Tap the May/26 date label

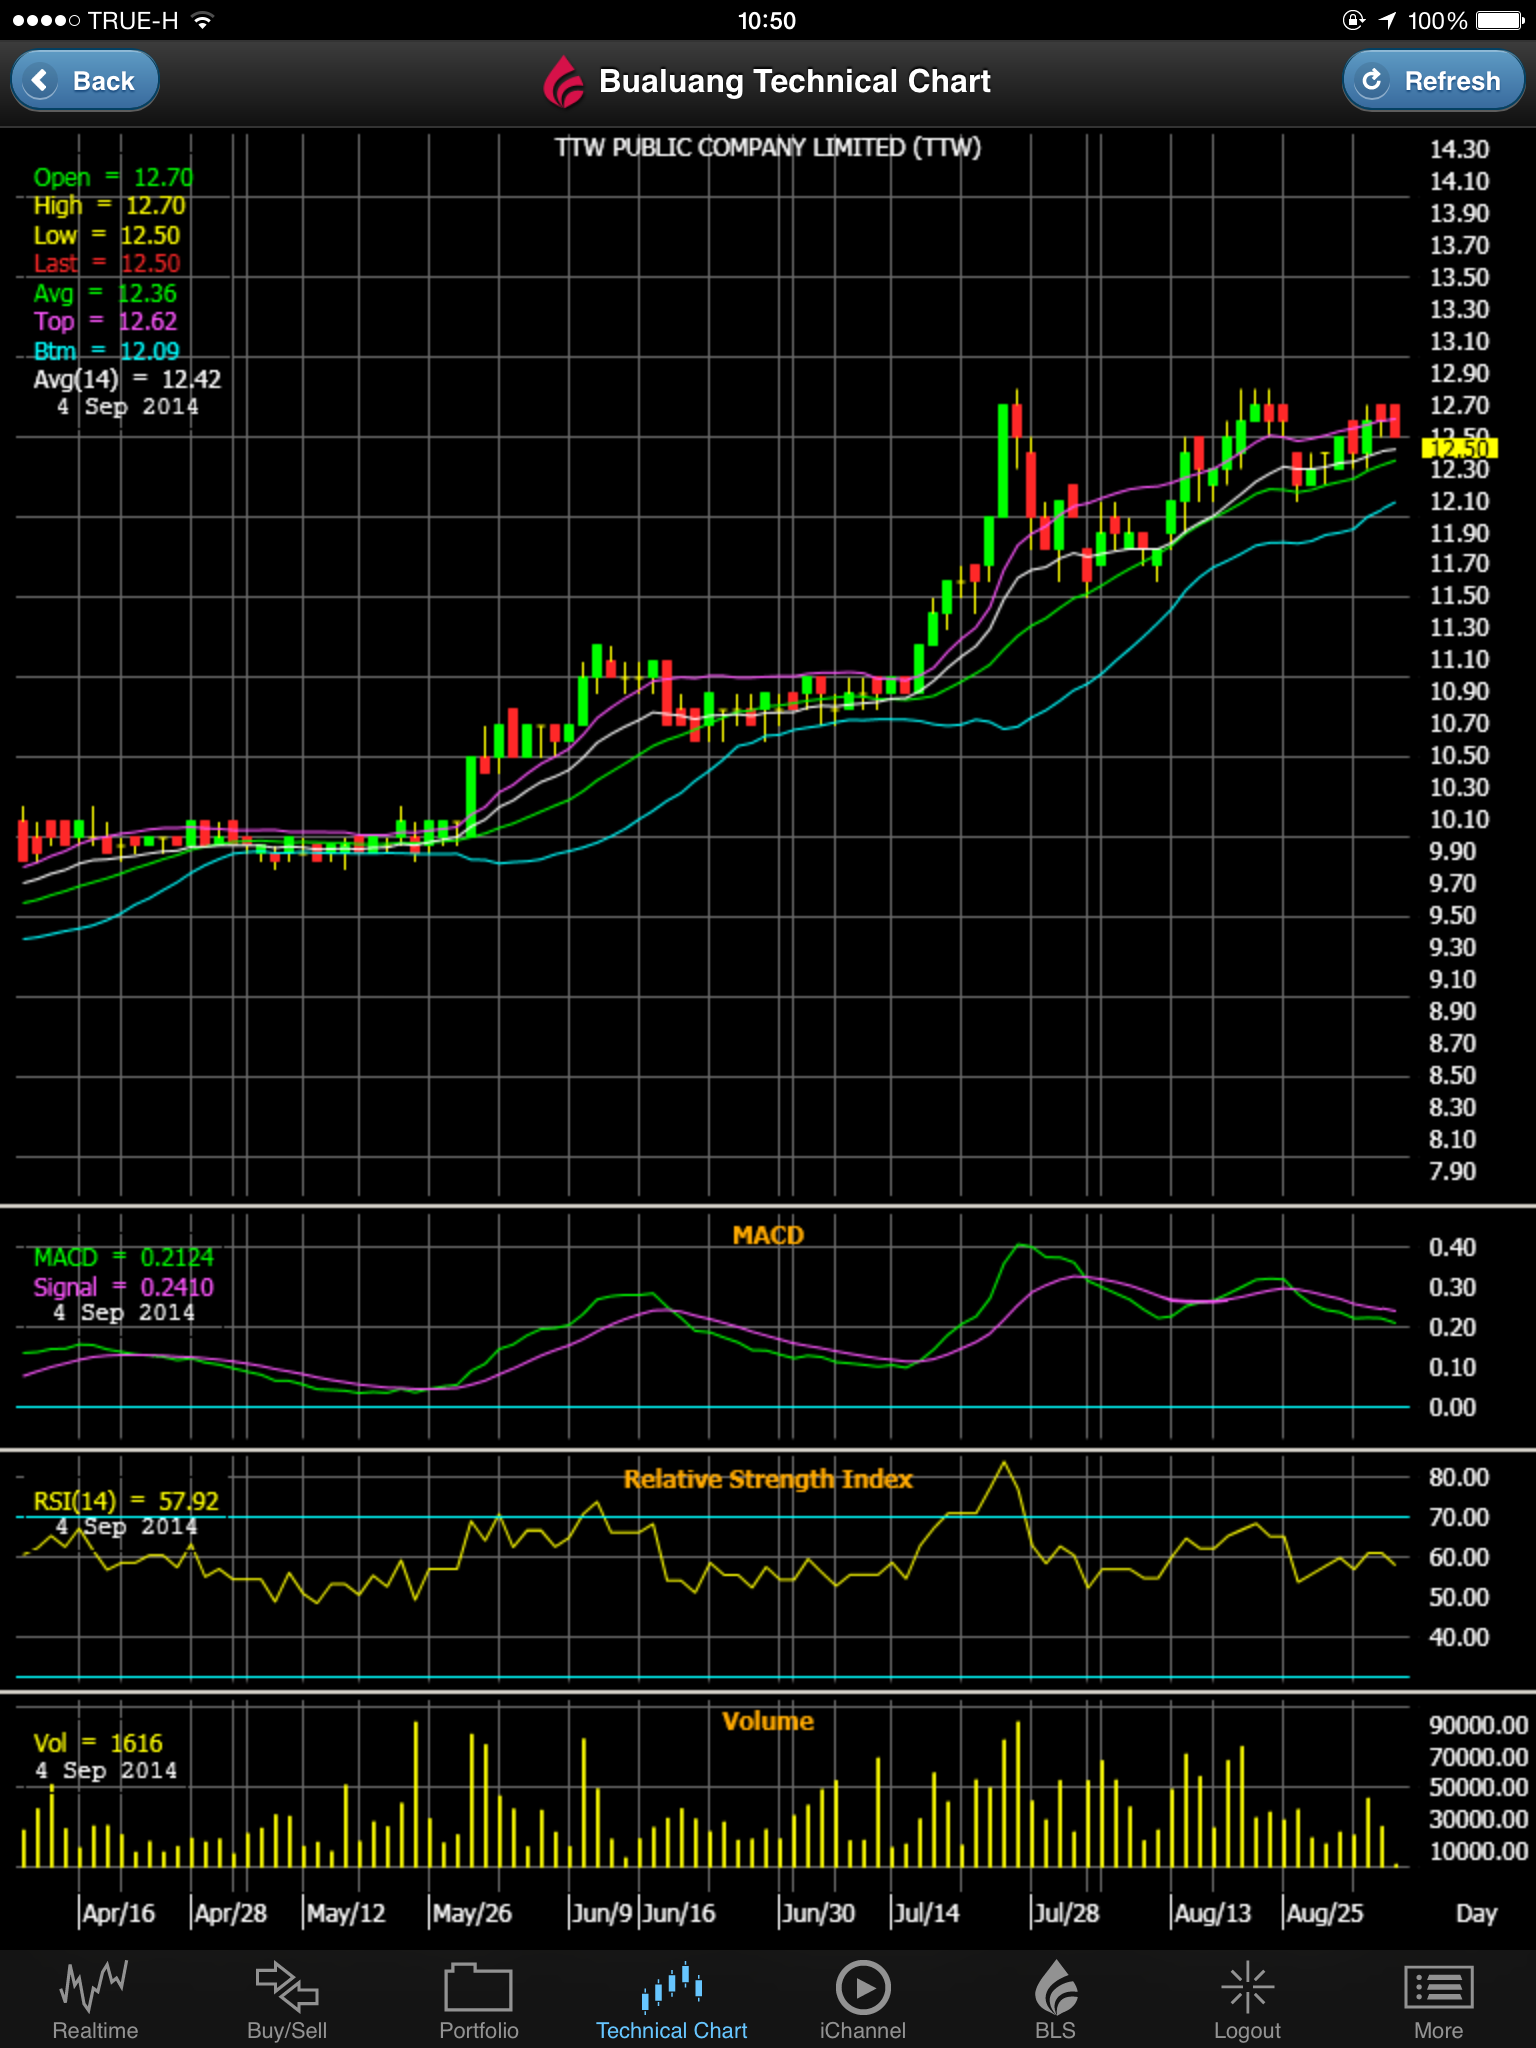click(472, 1913)
